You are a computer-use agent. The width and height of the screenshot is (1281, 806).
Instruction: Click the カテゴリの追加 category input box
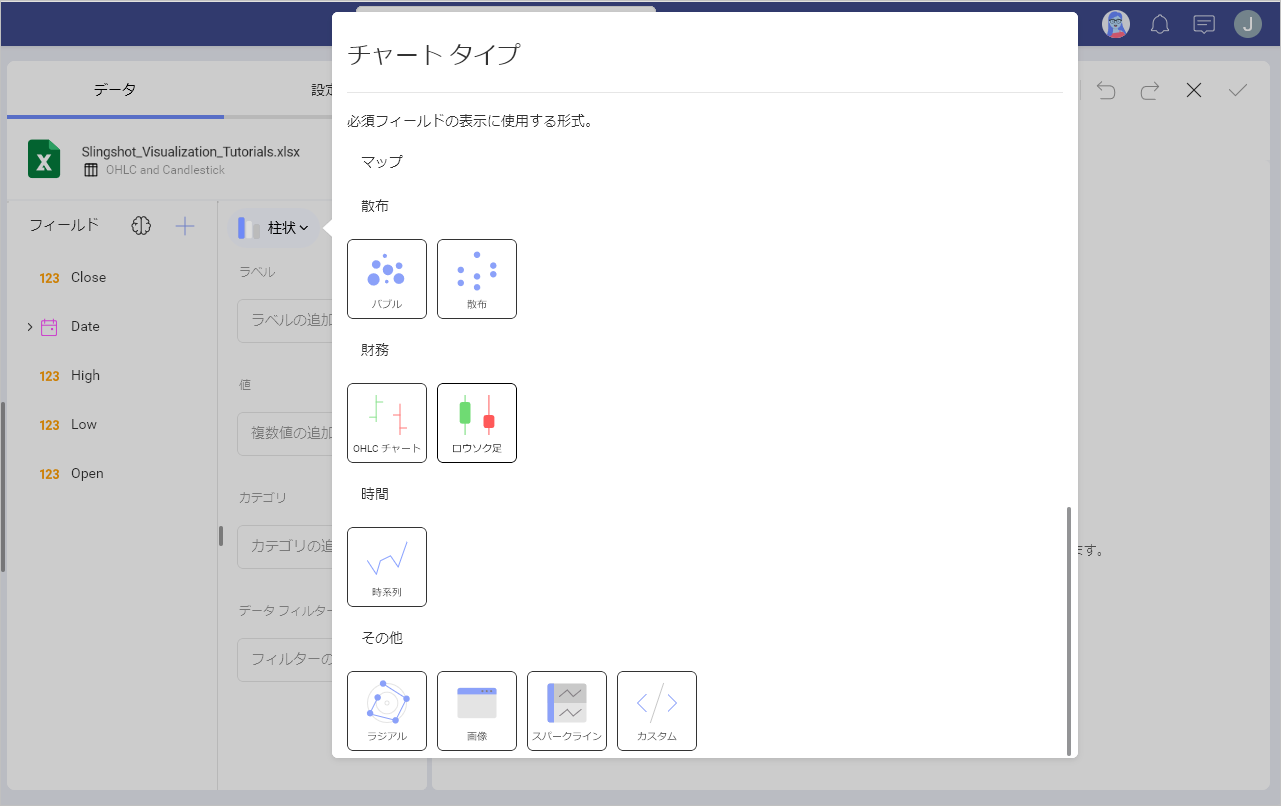pyautogui.click(x=285, y=546)
